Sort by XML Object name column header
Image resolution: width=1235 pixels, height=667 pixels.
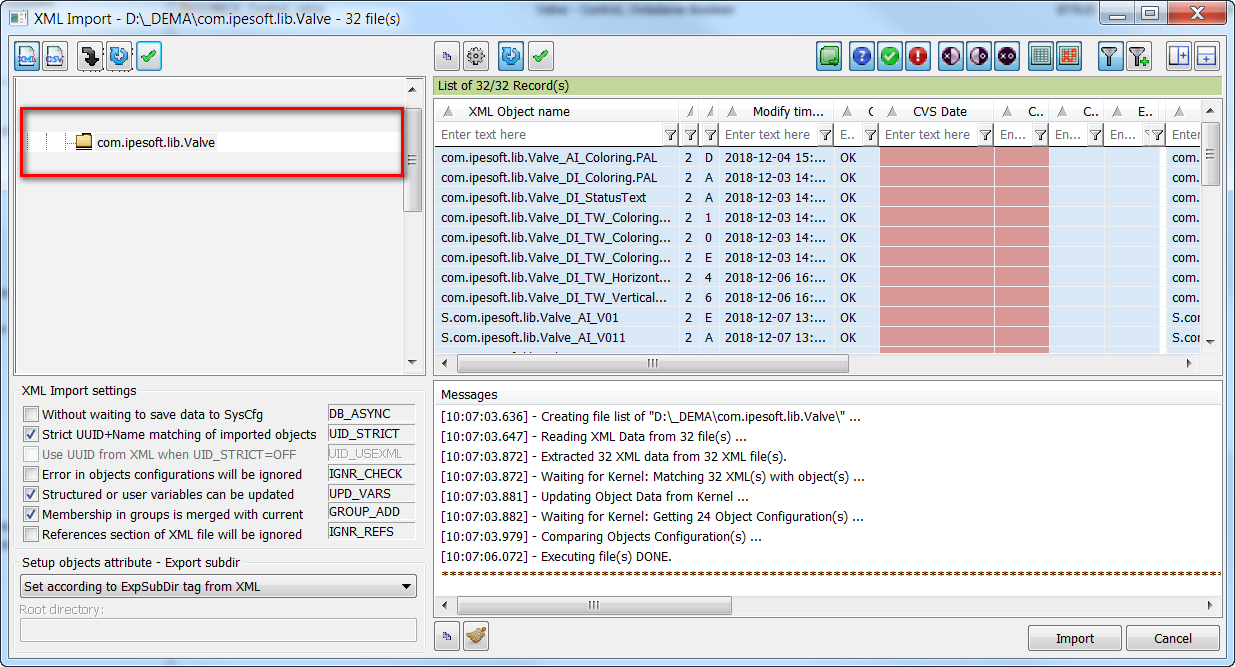(519, 111)
